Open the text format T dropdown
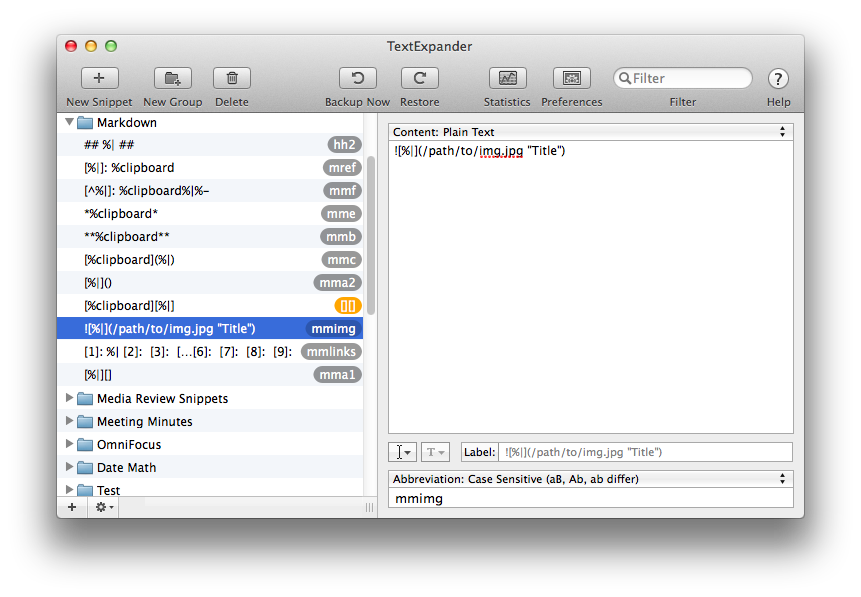 point(435,452)
